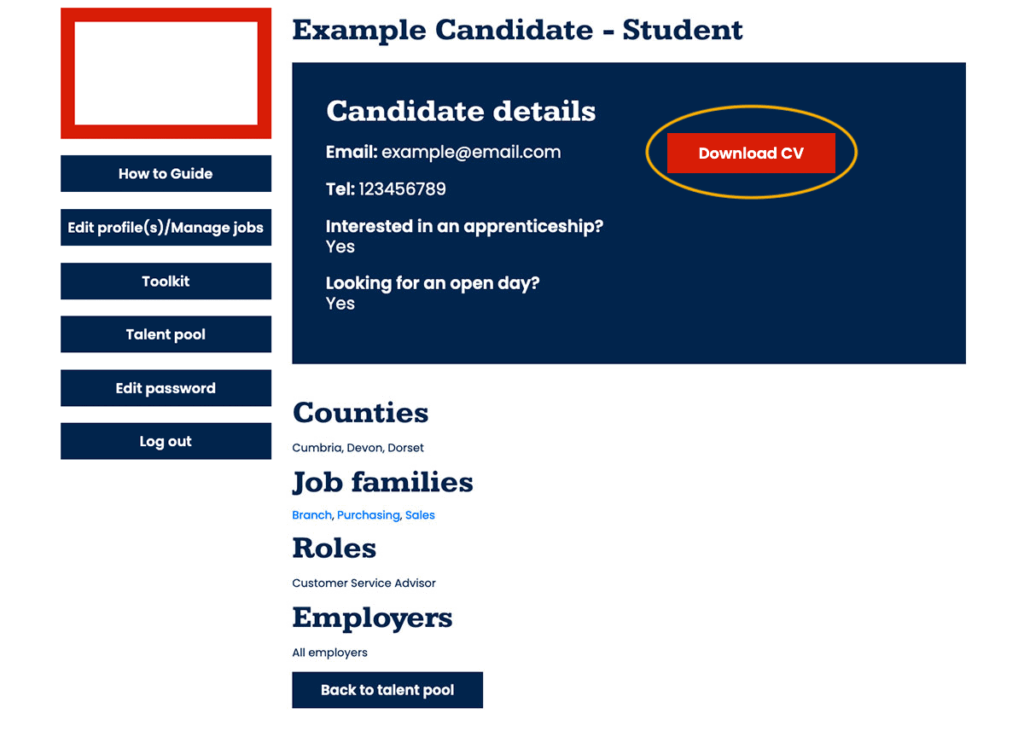Image resolution: width=1024 pixels, height=737 pixels.
Task: Open the Edit password page
Action: [x=166, y=389]
